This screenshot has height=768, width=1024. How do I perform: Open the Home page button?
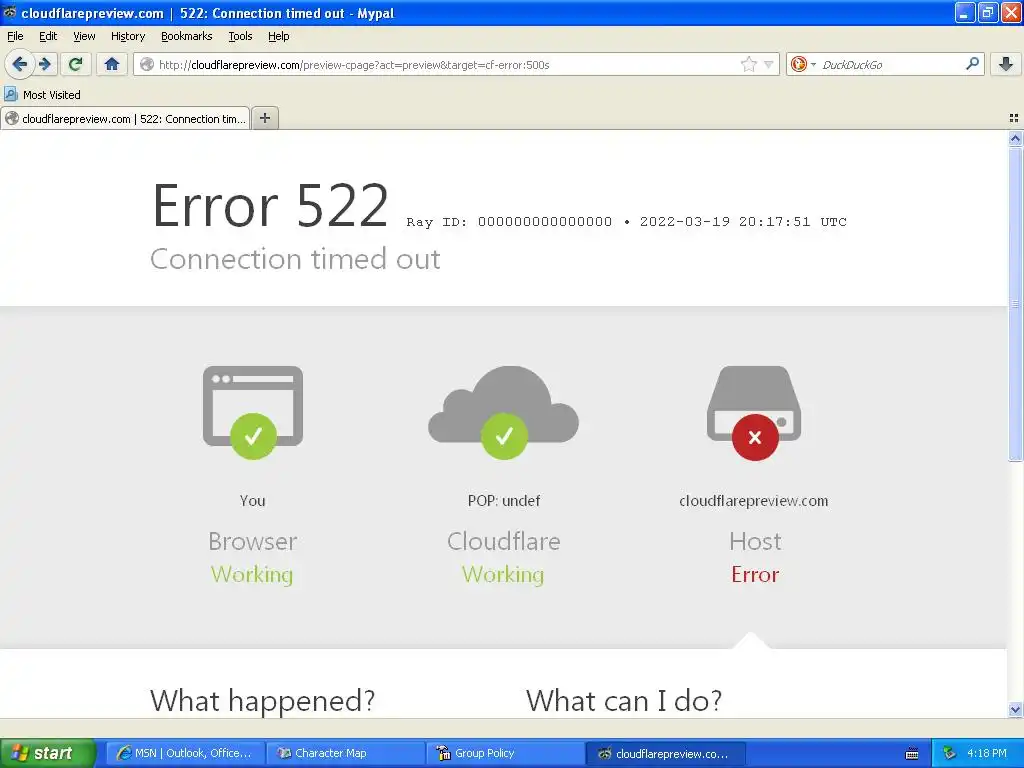point(112,64)
